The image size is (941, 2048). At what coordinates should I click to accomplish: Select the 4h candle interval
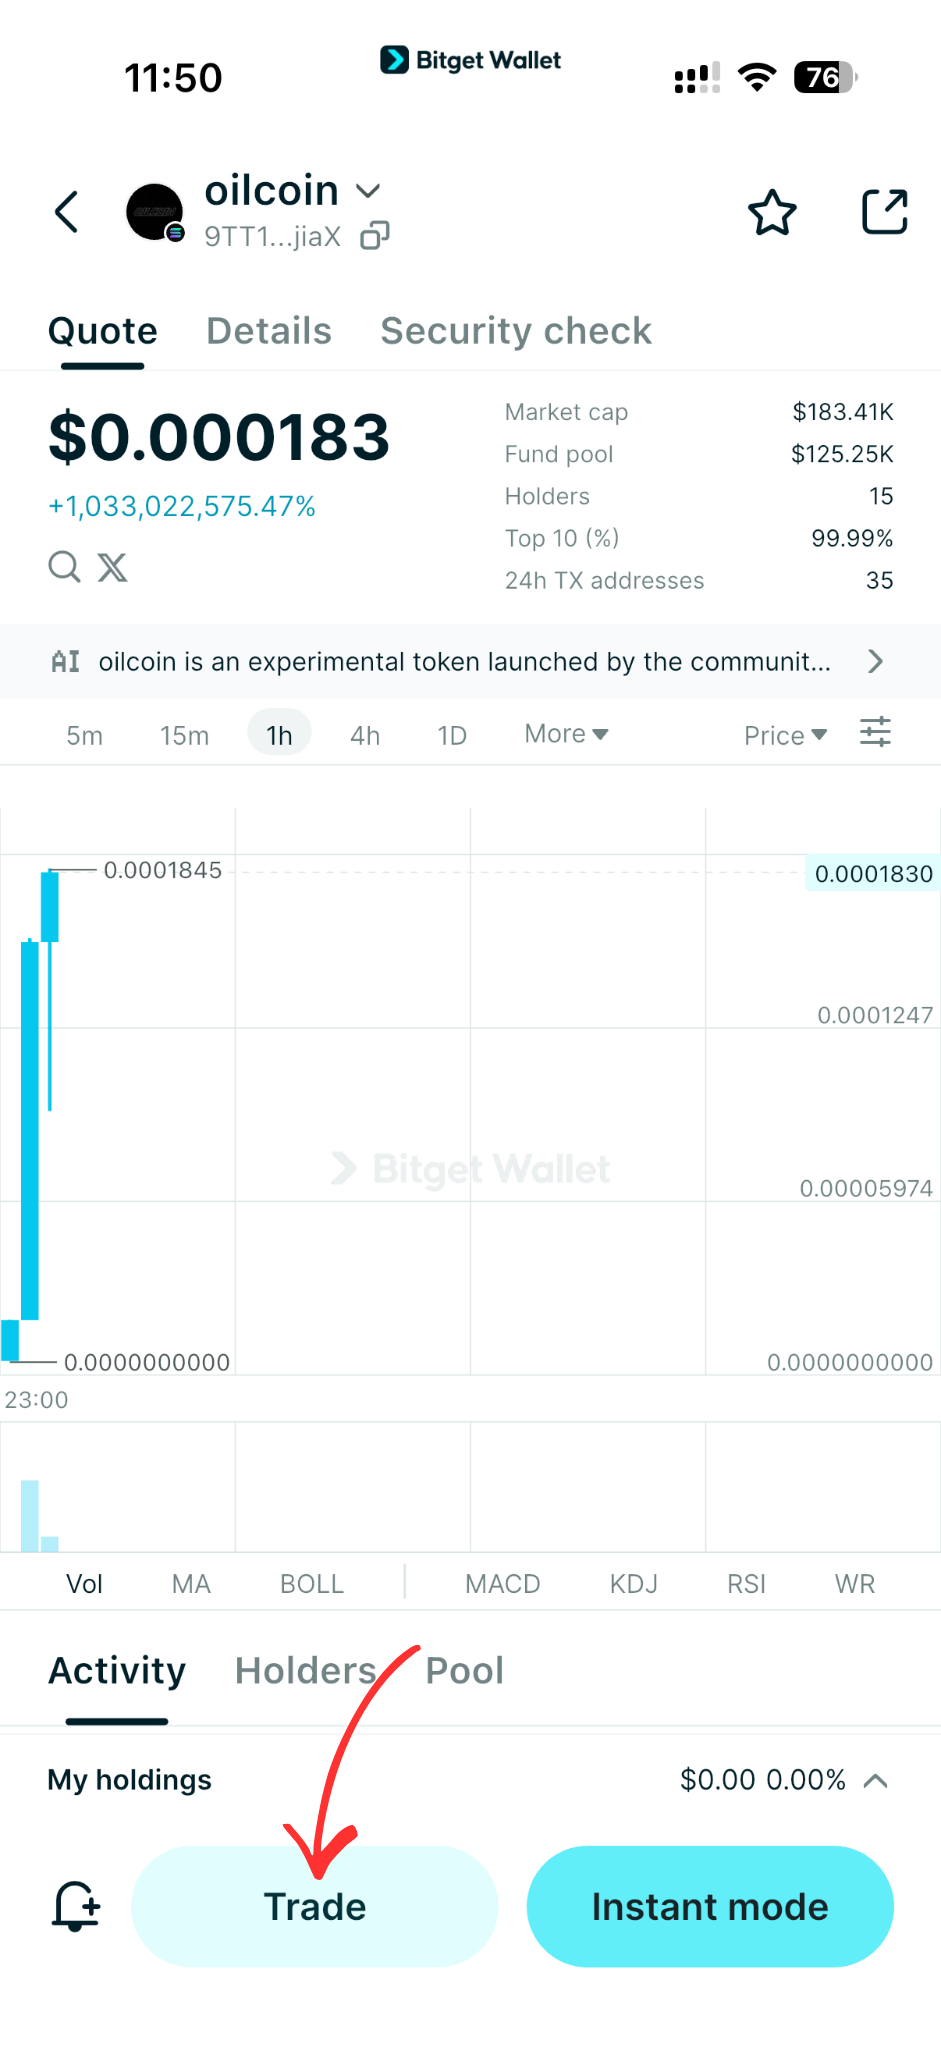point(364,734)
